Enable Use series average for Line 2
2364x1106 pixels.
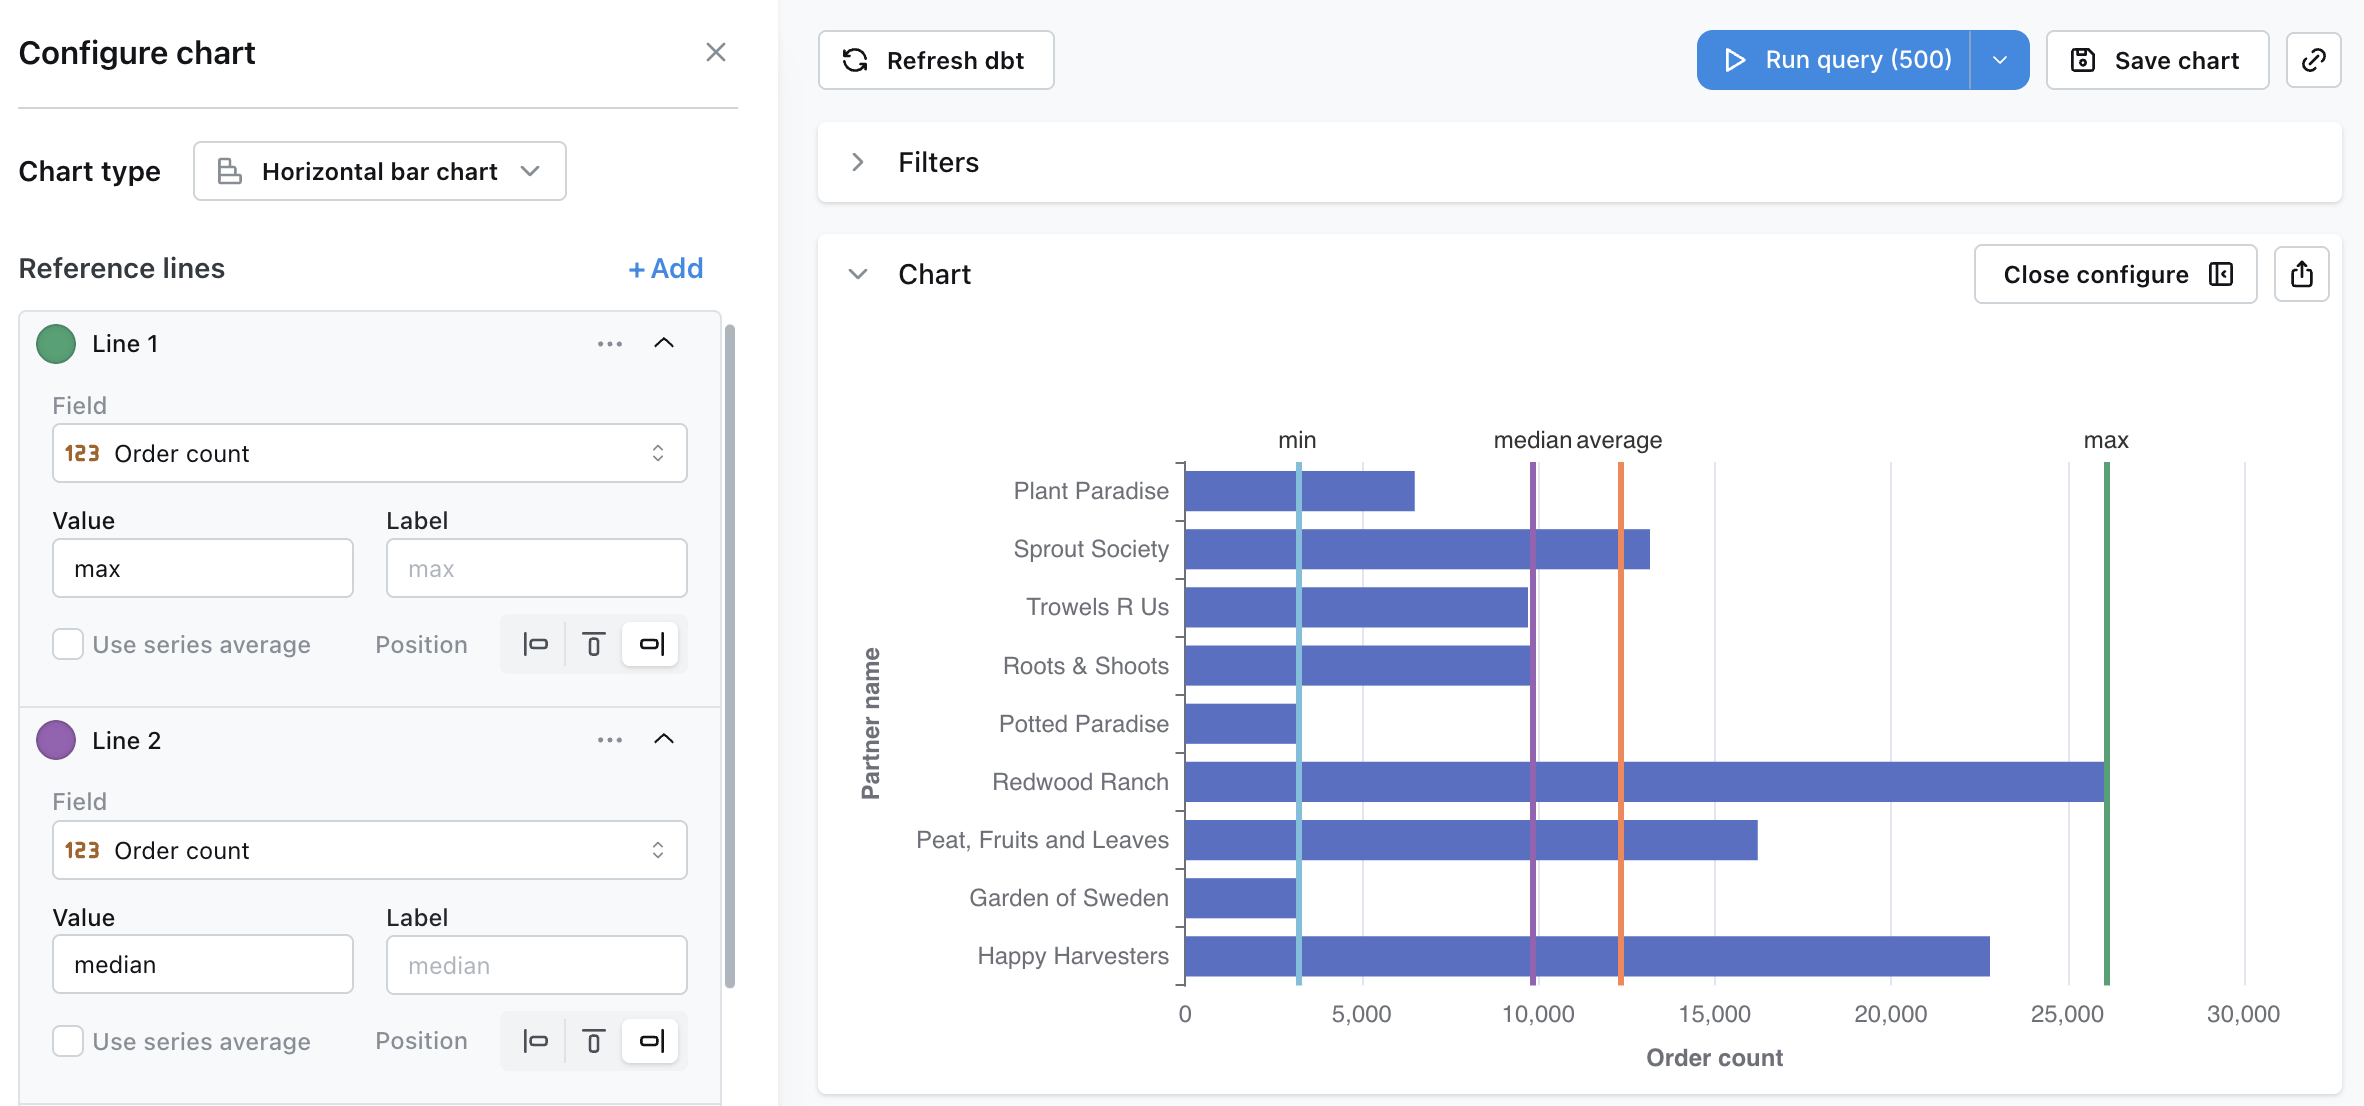68,1041
